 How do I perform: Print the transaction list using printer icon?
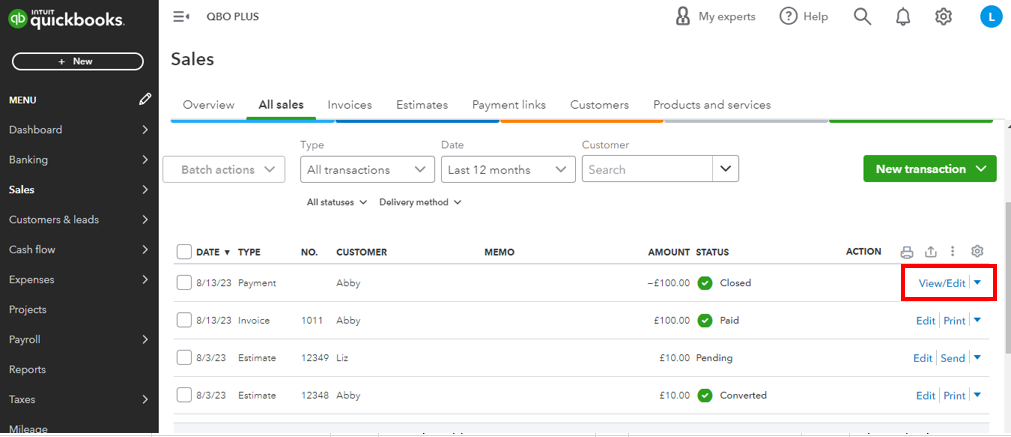point(907,252)
